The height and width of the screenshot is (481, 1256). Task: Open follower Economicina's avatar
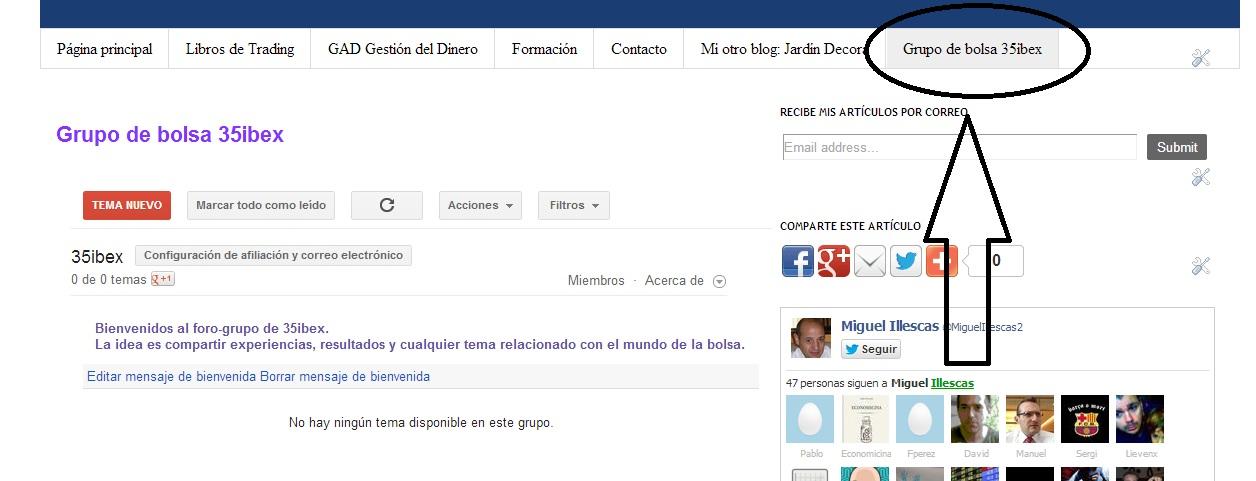866,419
